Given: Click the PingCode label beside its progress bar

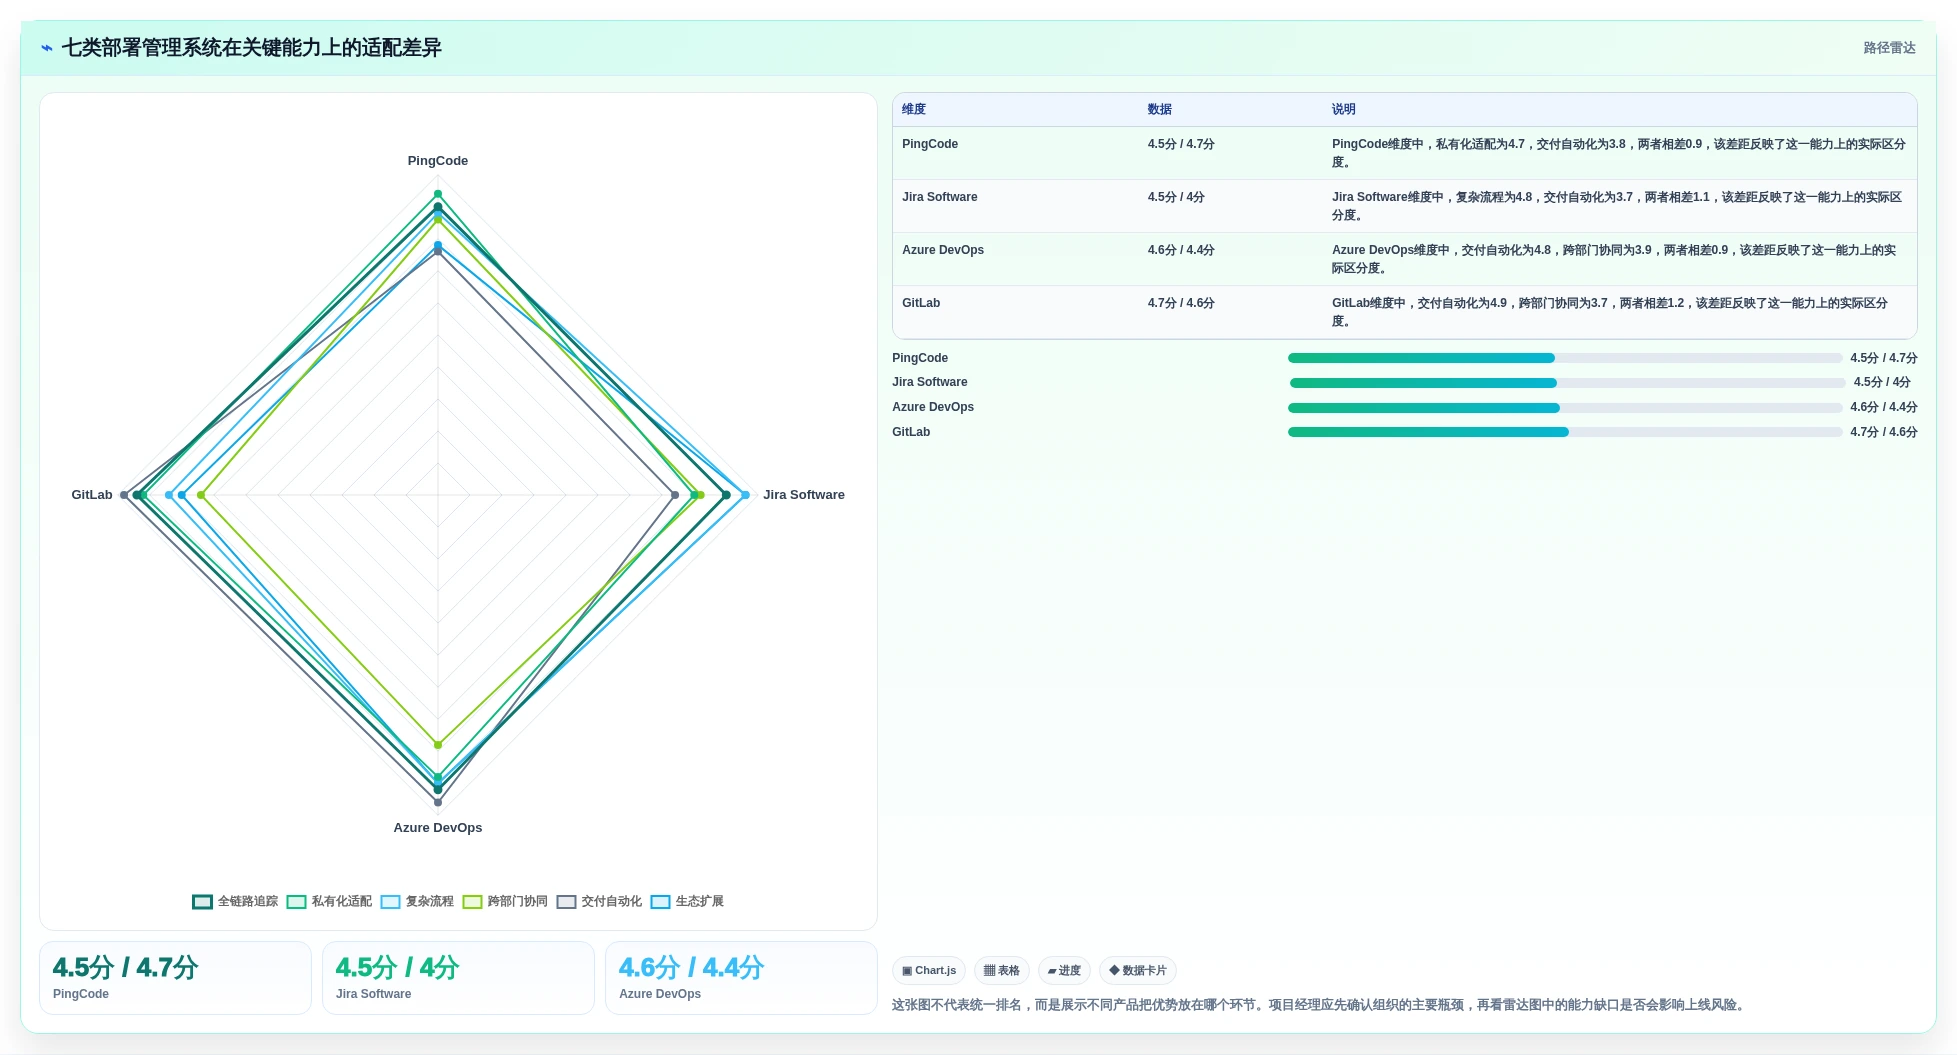Looking at the screenshot, I should tap(920, 358).
